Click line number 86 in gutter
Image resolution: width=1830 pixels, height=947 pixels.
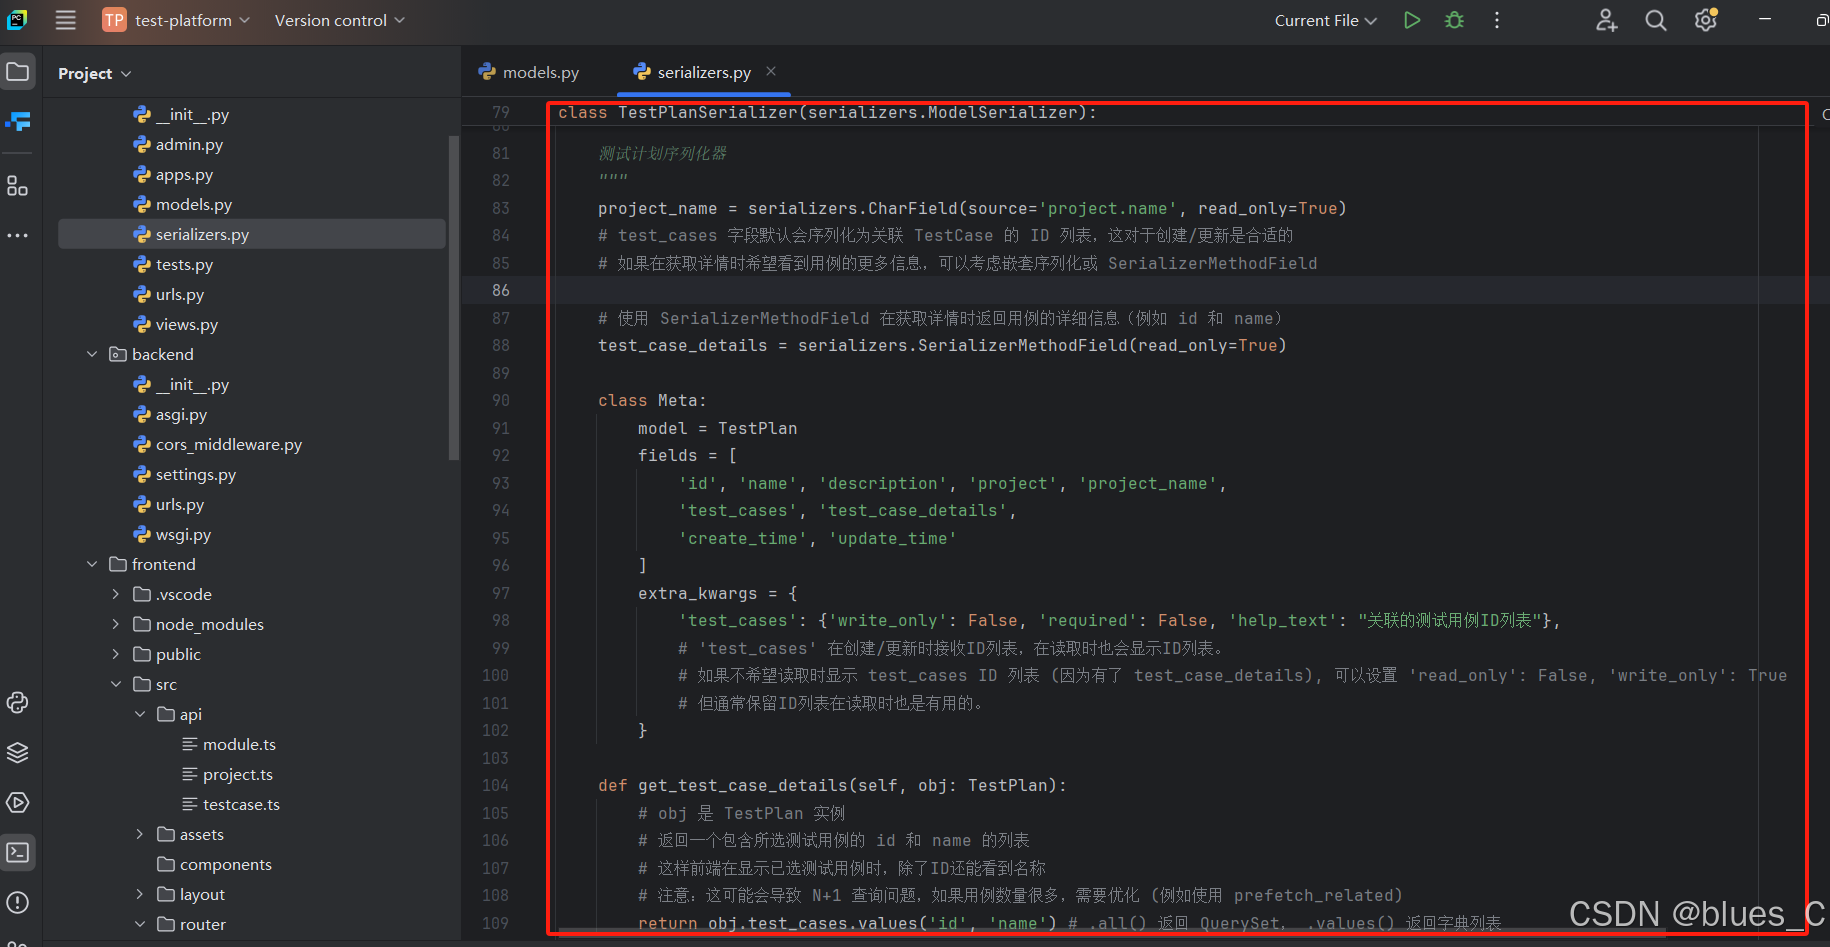[501, 290]
